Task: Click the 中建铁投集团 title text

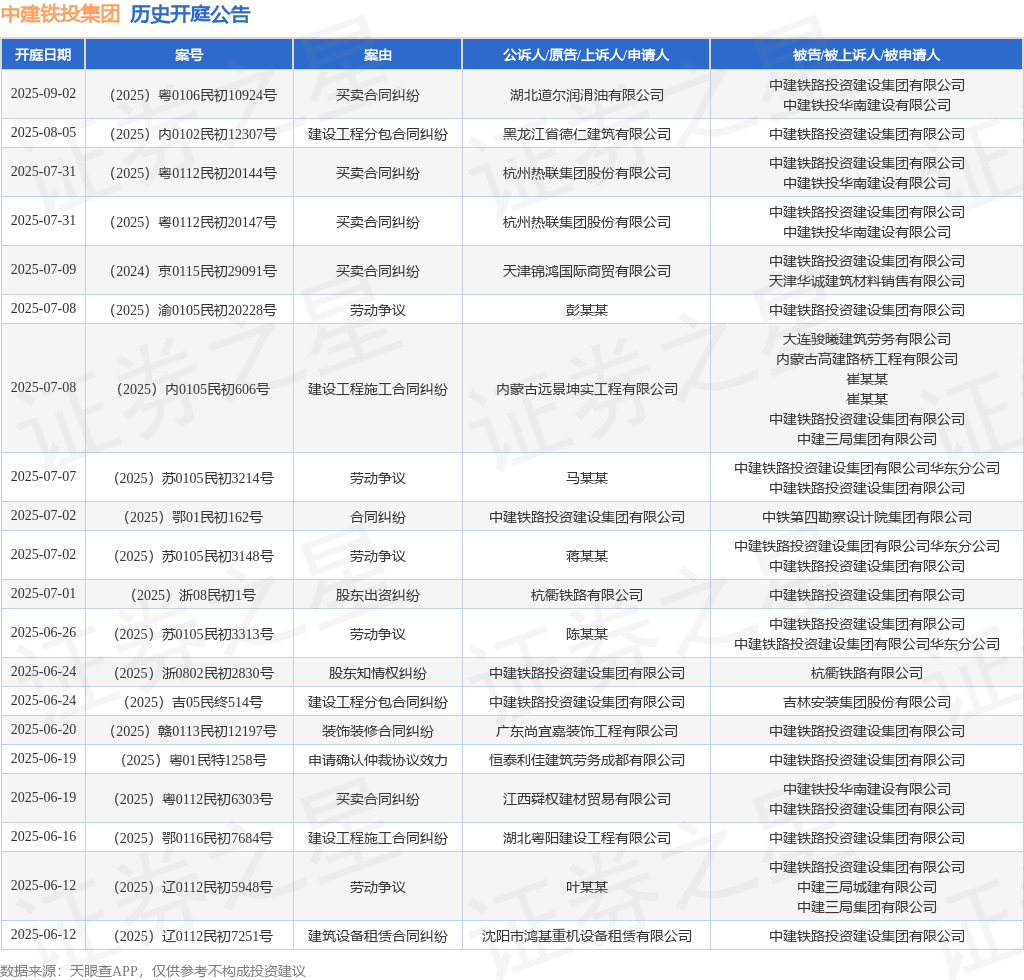Action: coord(60,14)
